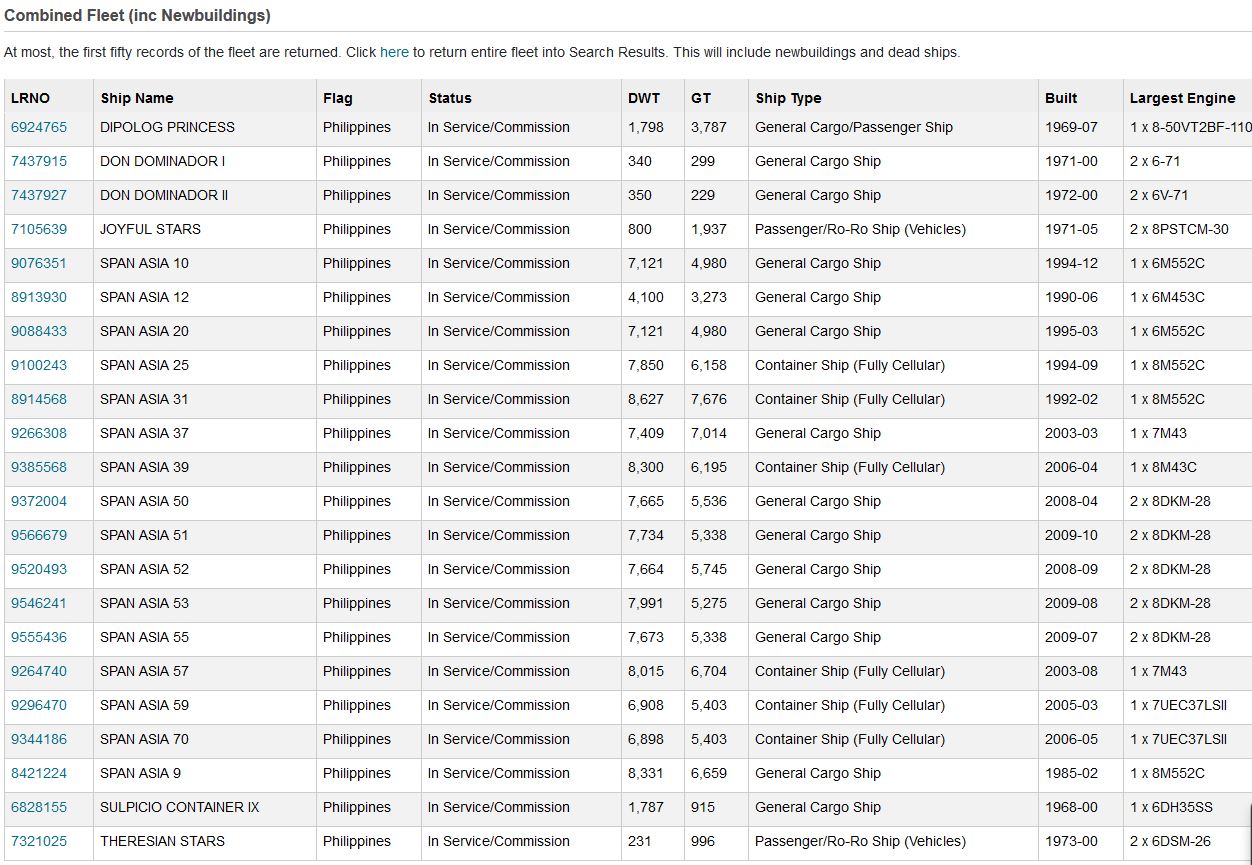
Task: Click the DWT column header
Action: (x=644, y=98)
